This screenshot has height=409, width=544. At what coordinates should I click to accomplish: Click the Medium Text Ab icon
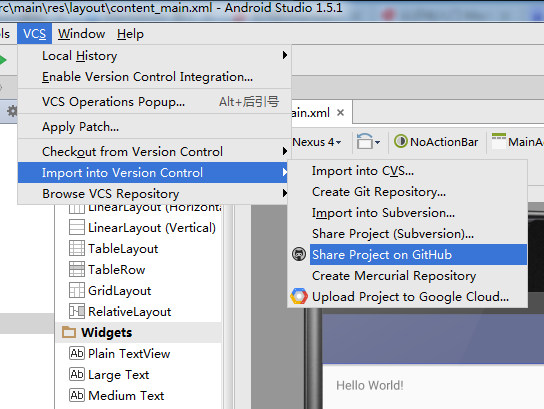coord(77,395)
